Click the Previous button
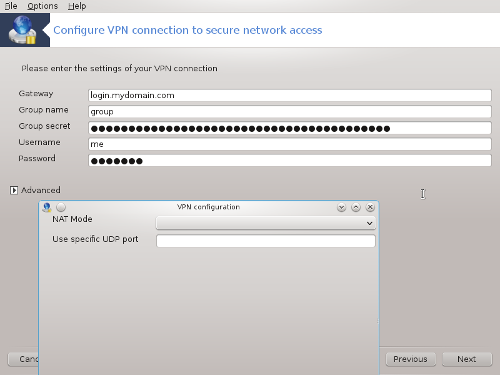The width and height of the screenshot is (500, 375). tap(410, 359)
